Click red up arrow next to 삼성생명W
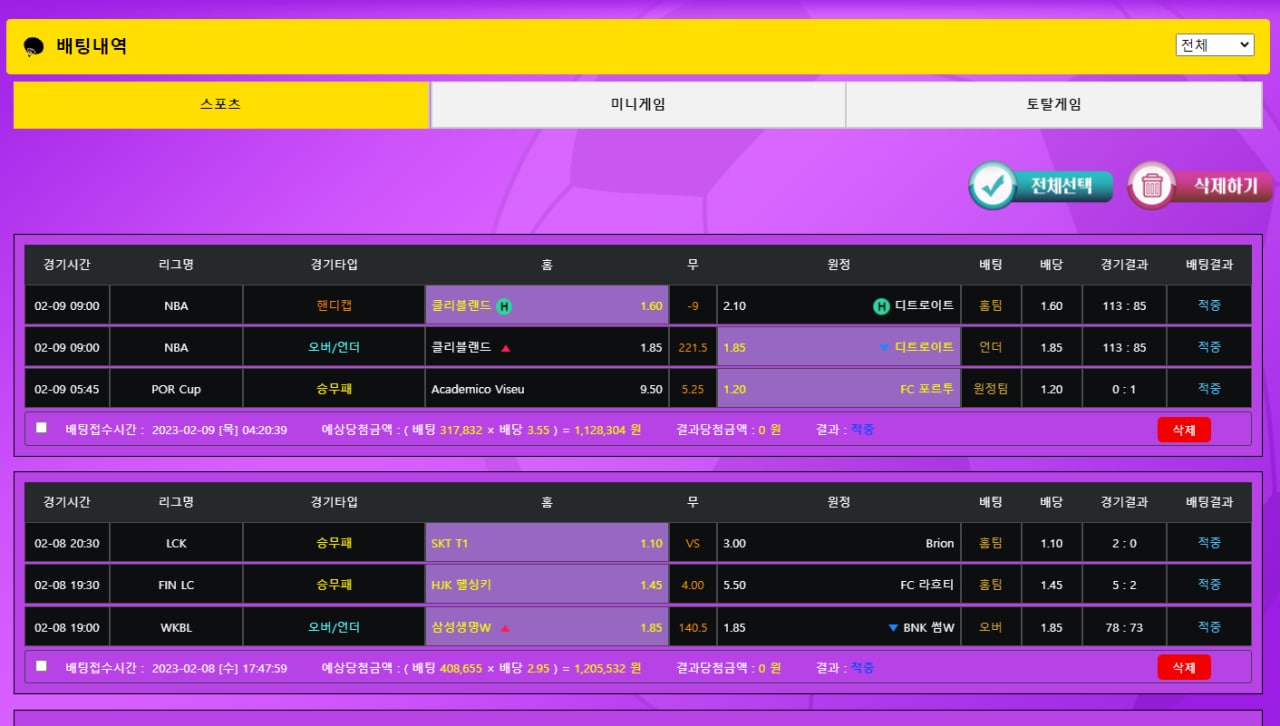1280x726 pixels. (x=505, y=628)
